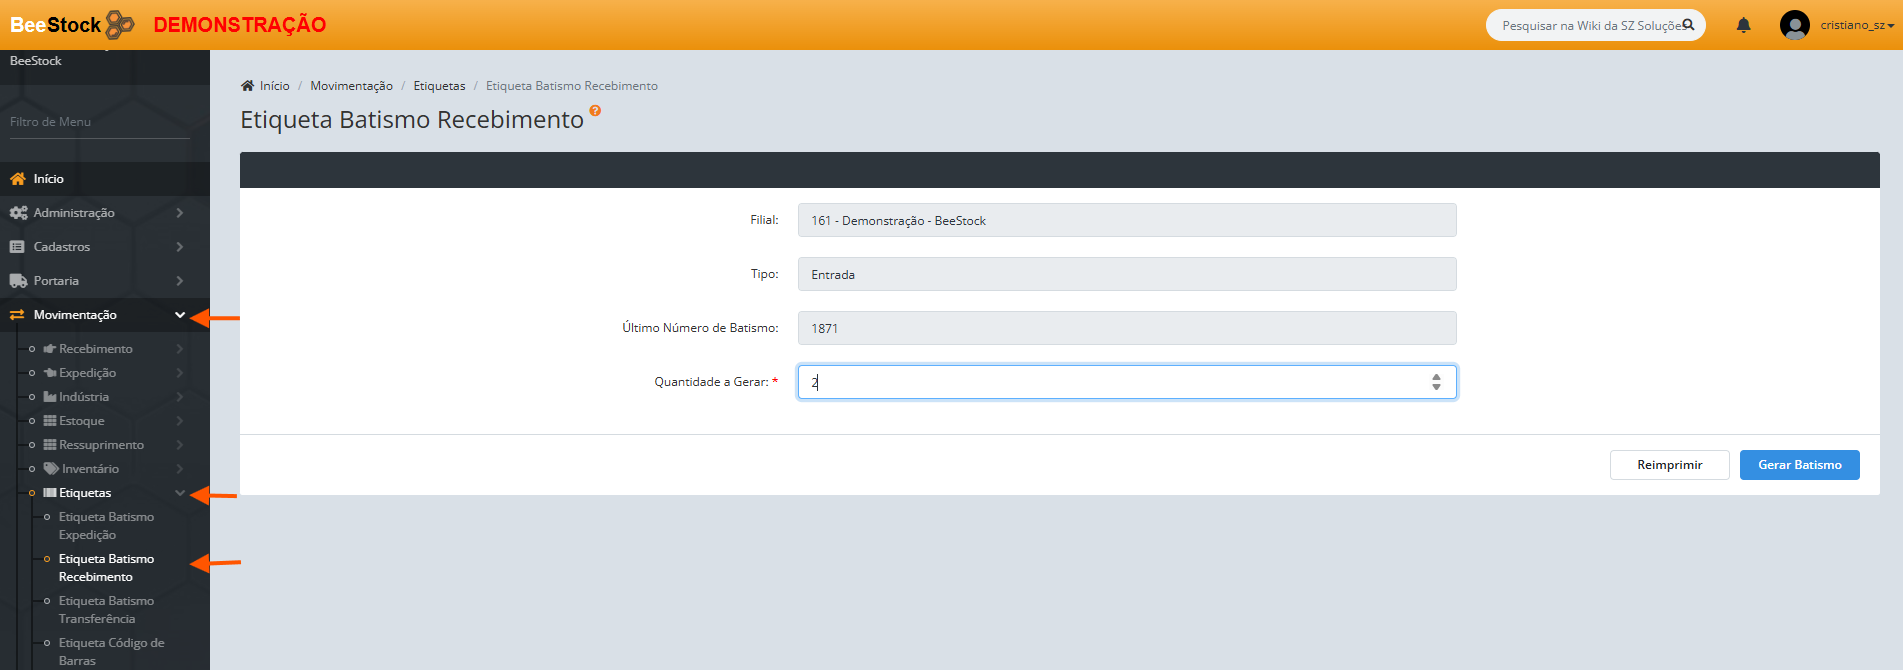Image resolution: width=1903 pixels, height=670 pixels.
Task: Click the Quantidade a Gerar spinner arrows
Action: click(x=1436, y=382)
